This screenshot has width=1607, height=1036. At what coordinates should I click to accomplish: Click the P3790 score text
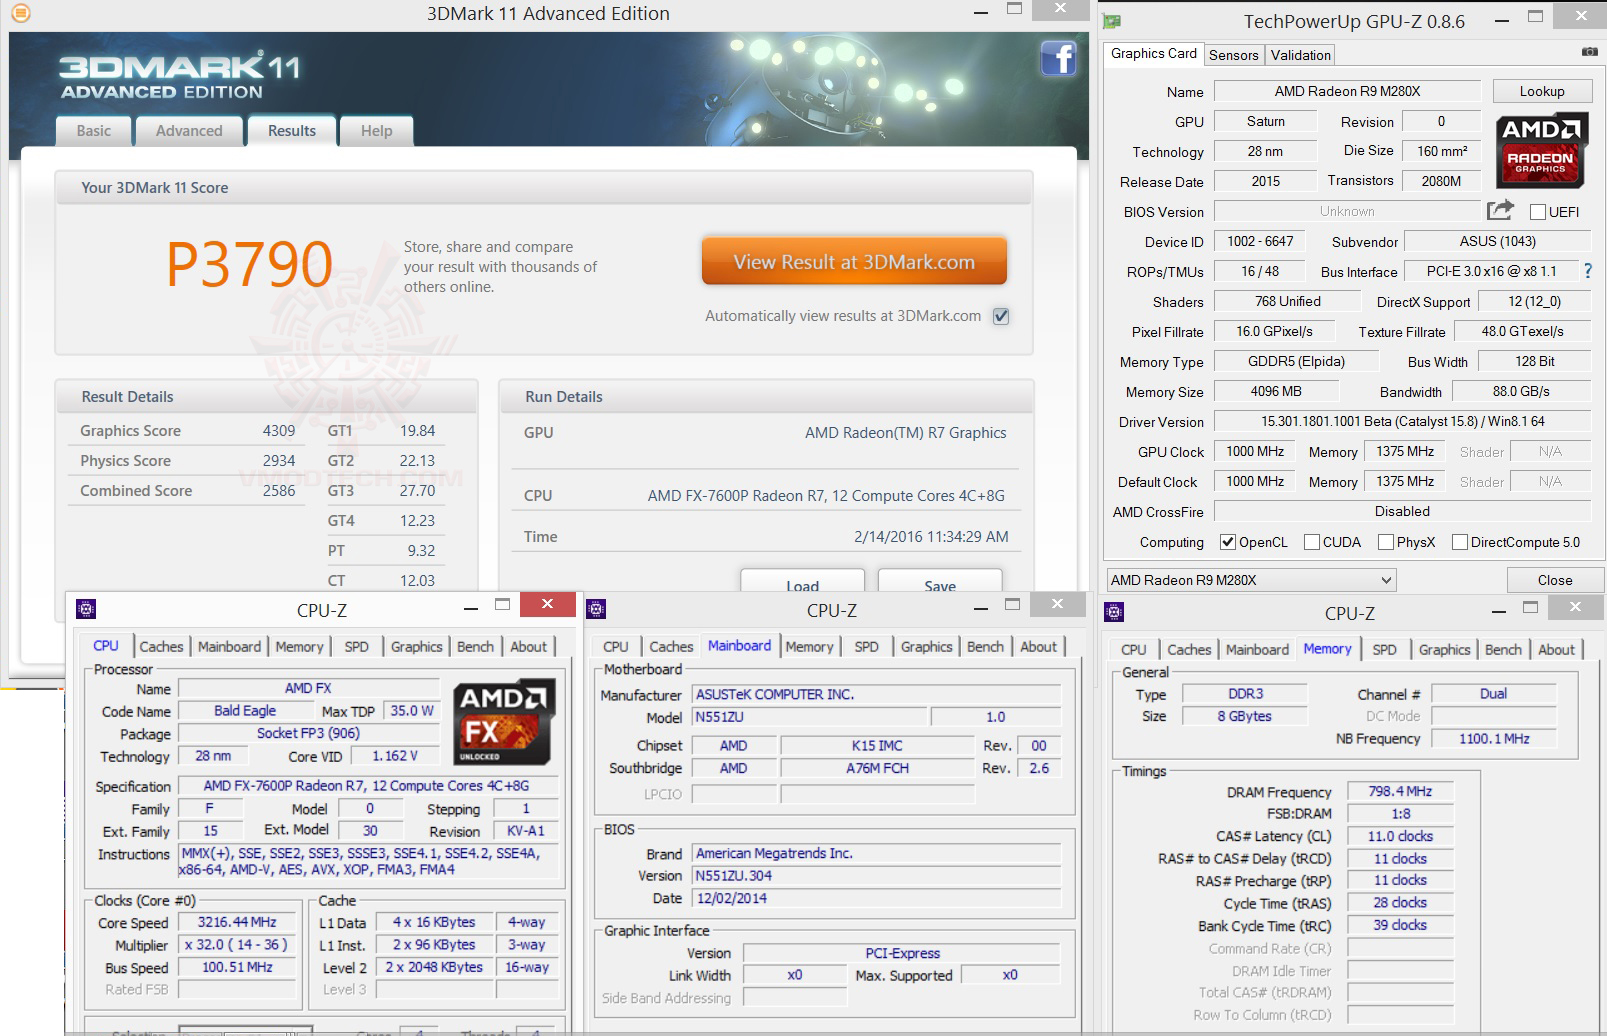pyautogui.click(x=249, y=265)
